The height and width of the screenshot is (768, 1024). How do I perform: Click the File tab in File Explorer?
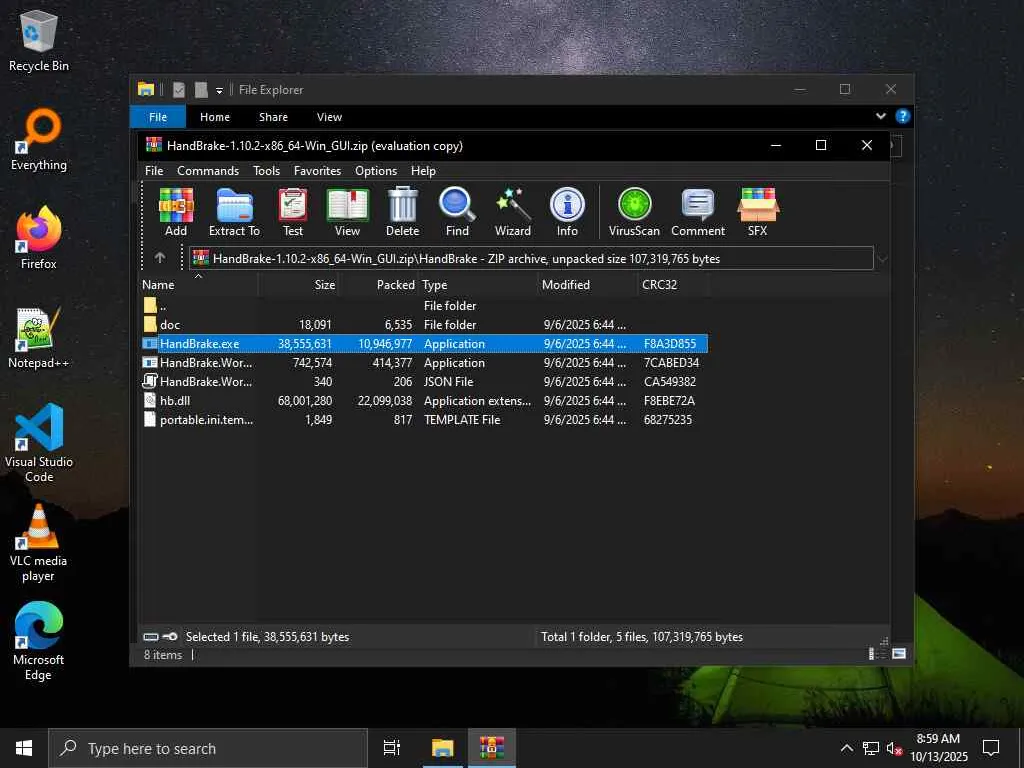[x=158, y=117]
